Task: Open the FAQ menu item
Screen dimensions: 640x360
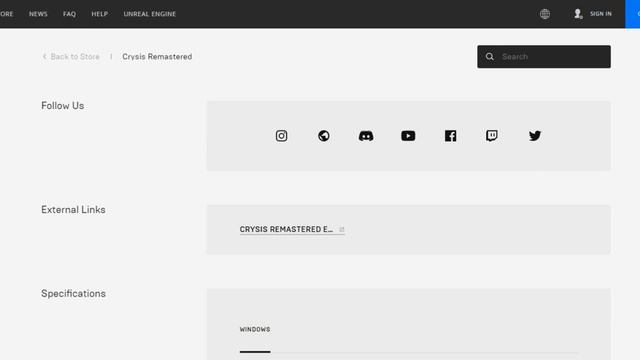Action: (x=69, y=14)
